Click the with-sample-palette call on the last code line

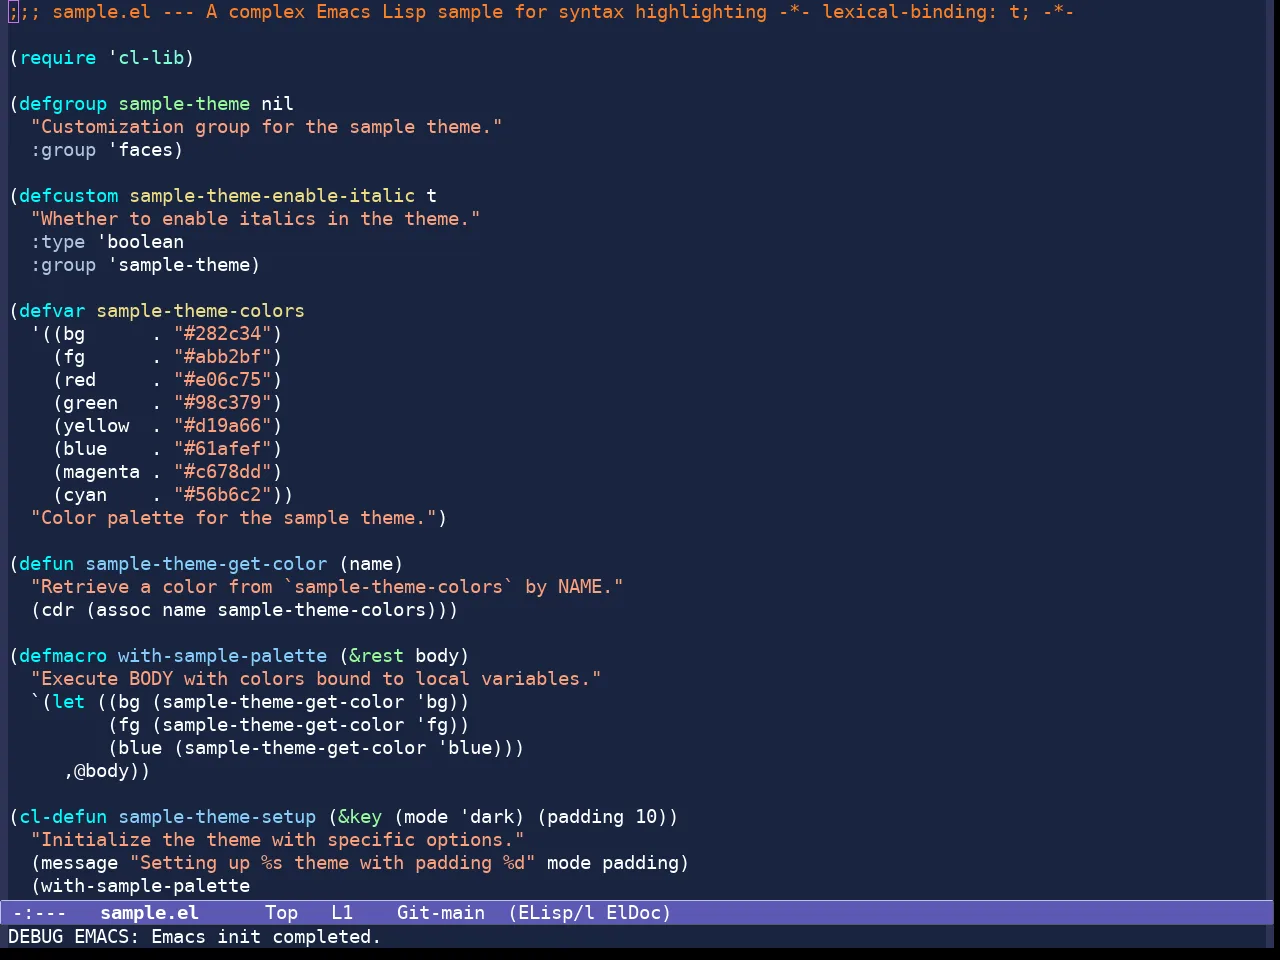(x=146, y=886)
